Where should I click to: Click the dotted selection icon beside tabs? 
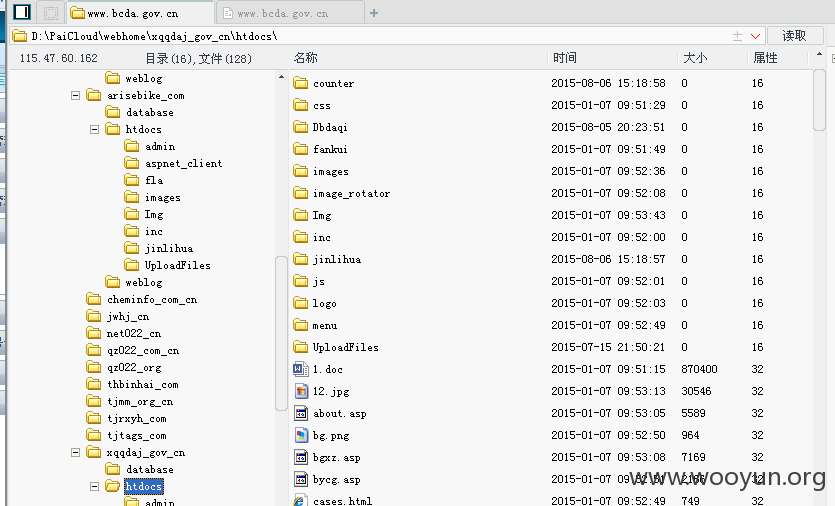51,13
